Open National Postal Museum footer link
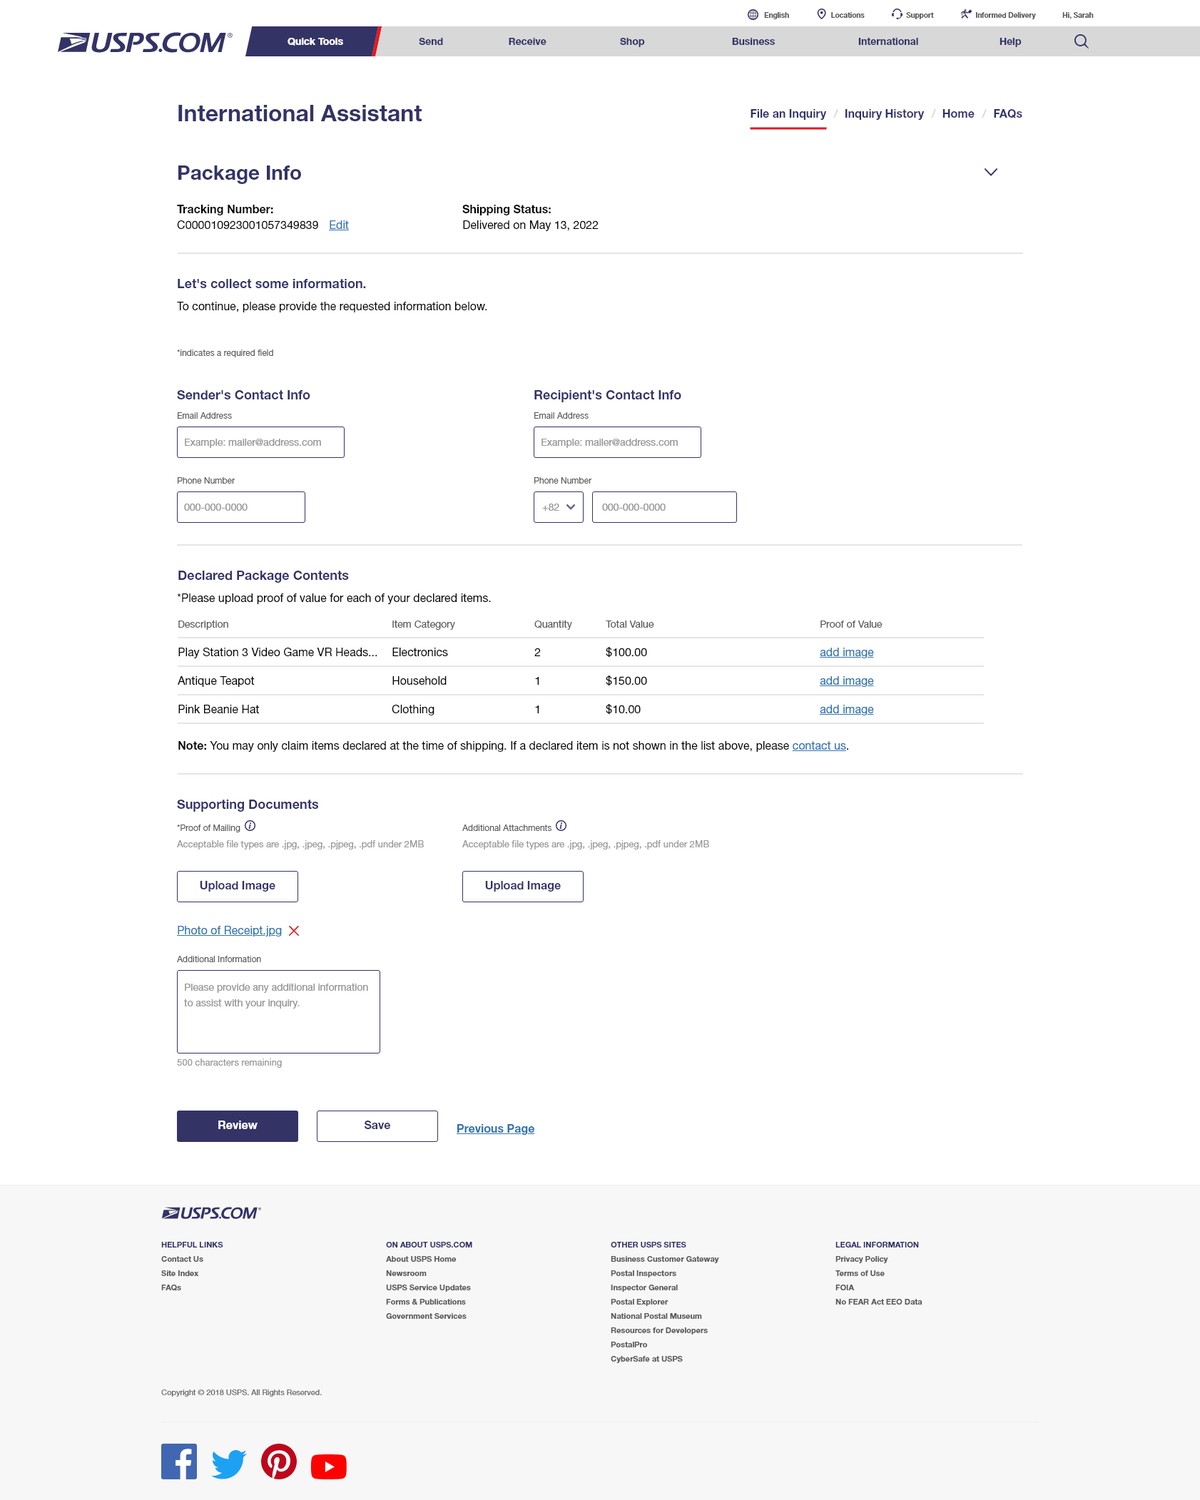The height and width of the screenshot is (1500, 1200). [656, 1316]
